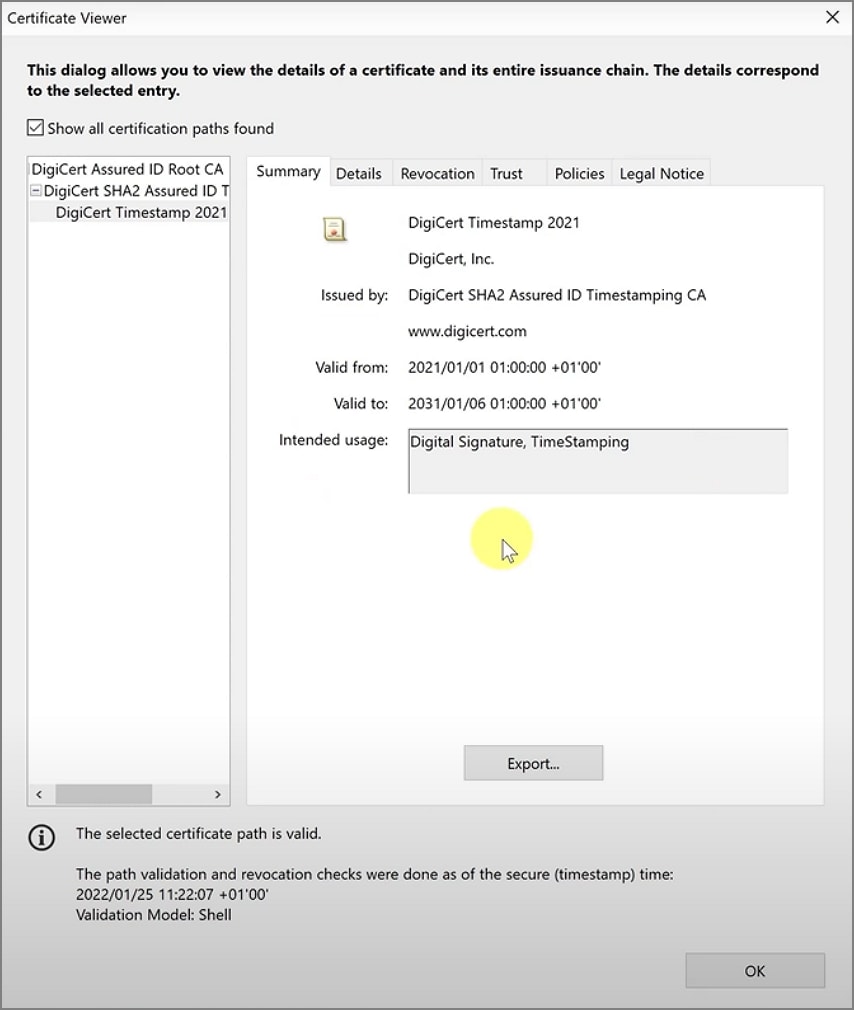The image size is (854, 1010).
Task: Close the Certificate Viewer dialog
Action: 833,17
